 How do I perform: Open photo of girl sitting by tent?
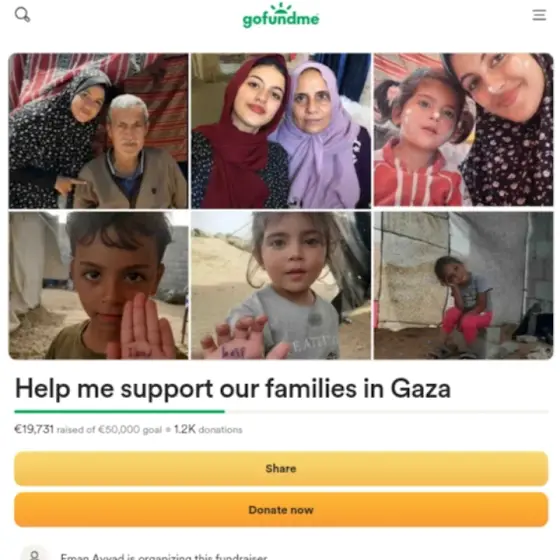464,285
